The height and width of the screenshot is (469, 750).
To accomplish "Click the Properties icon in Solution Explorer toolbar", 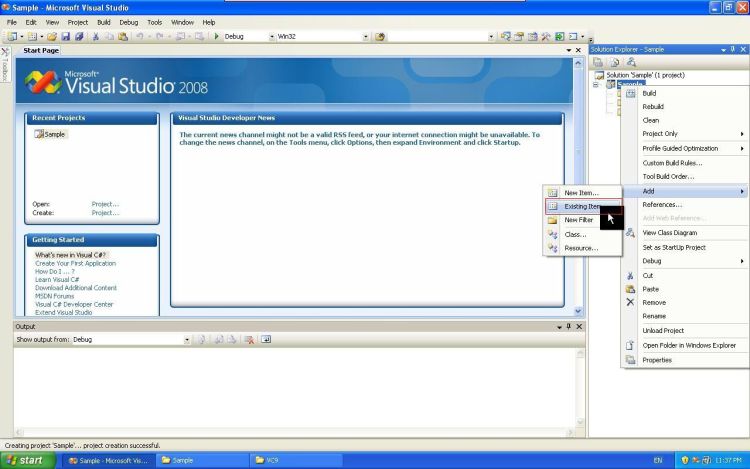I will [598, 62].
